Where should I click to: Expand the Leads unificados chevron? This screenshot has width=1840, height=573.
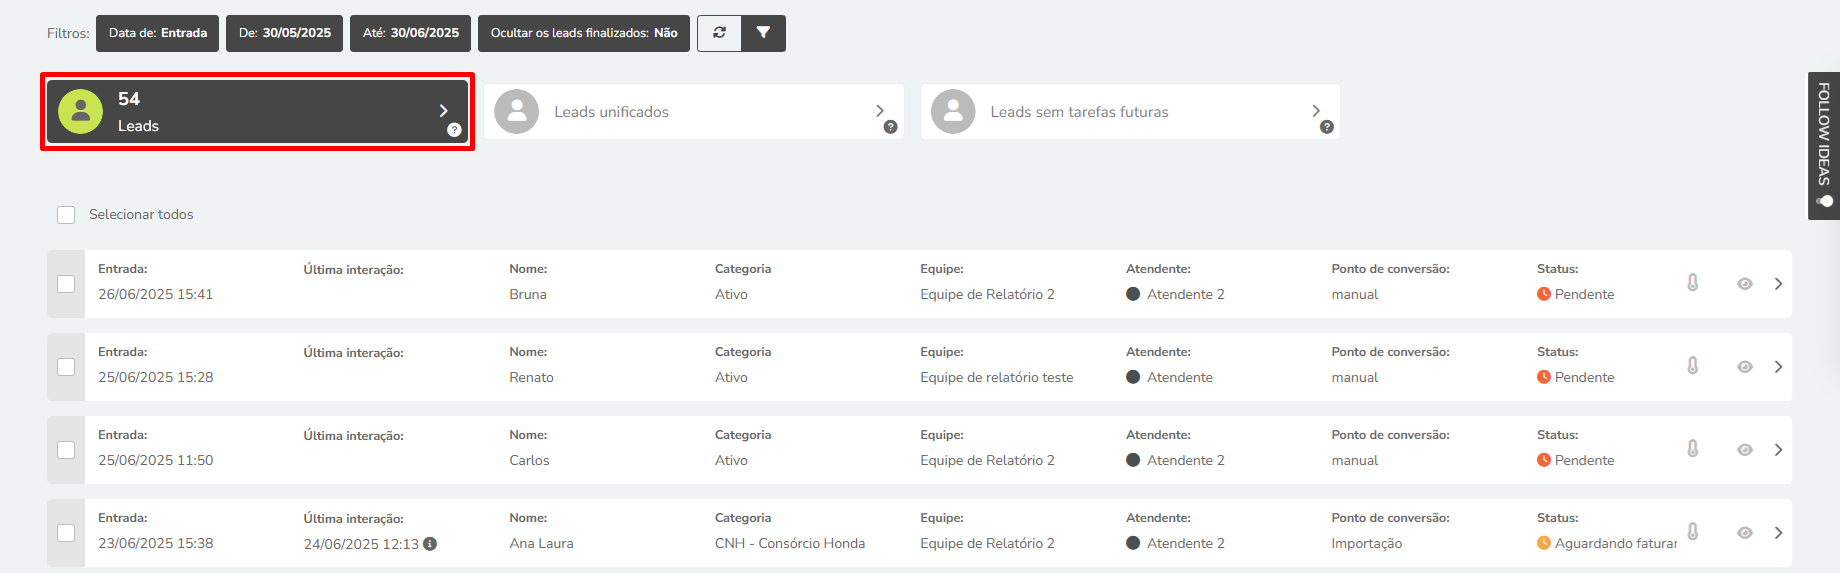(880, 111)
